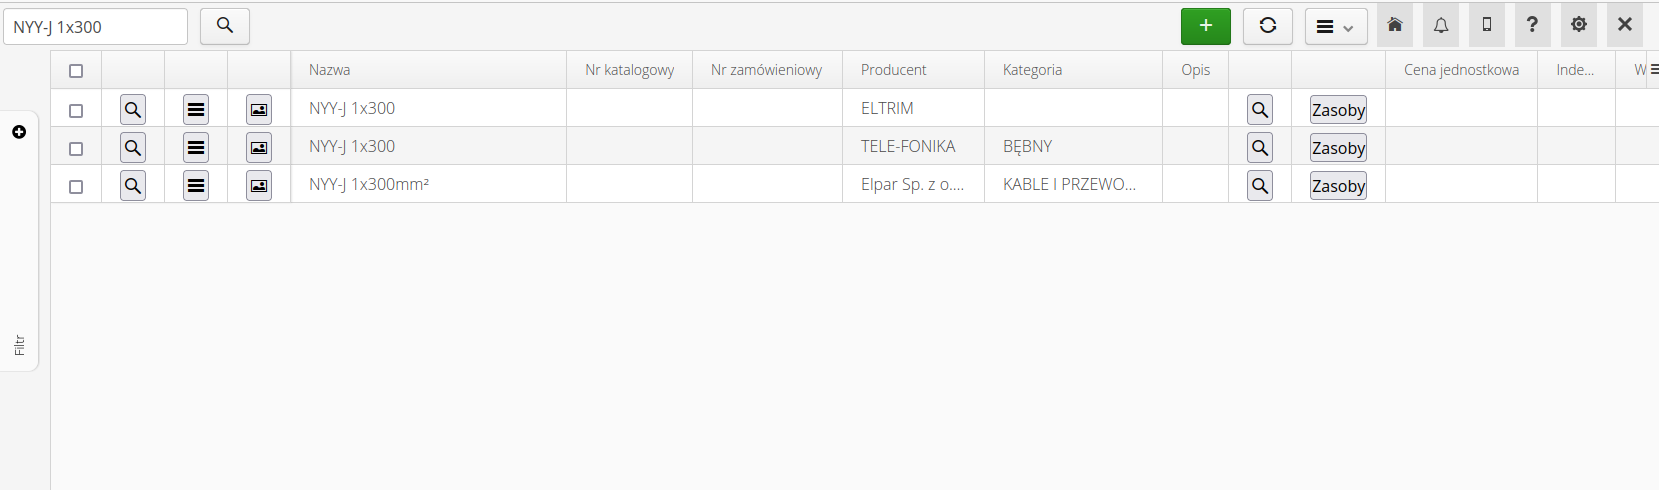Expand the Filtr side panel plus icon
The image size is (1659, 490).
click(x=19, y=132)
